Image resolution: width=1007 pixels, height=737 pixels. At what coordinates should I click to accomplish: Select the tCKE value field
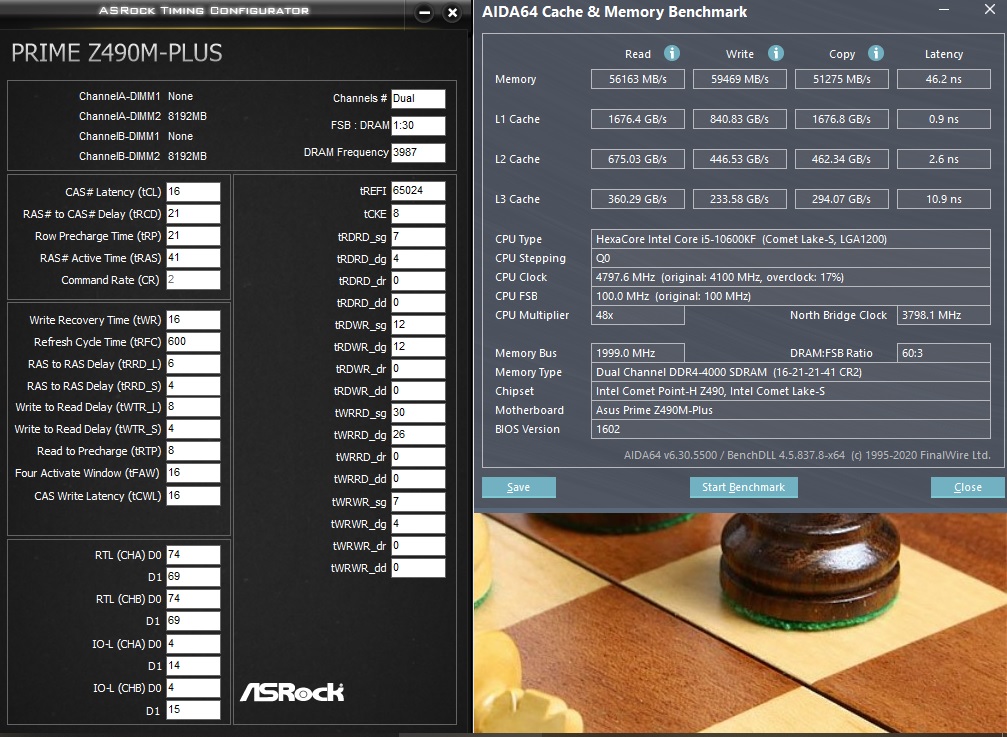418,214
